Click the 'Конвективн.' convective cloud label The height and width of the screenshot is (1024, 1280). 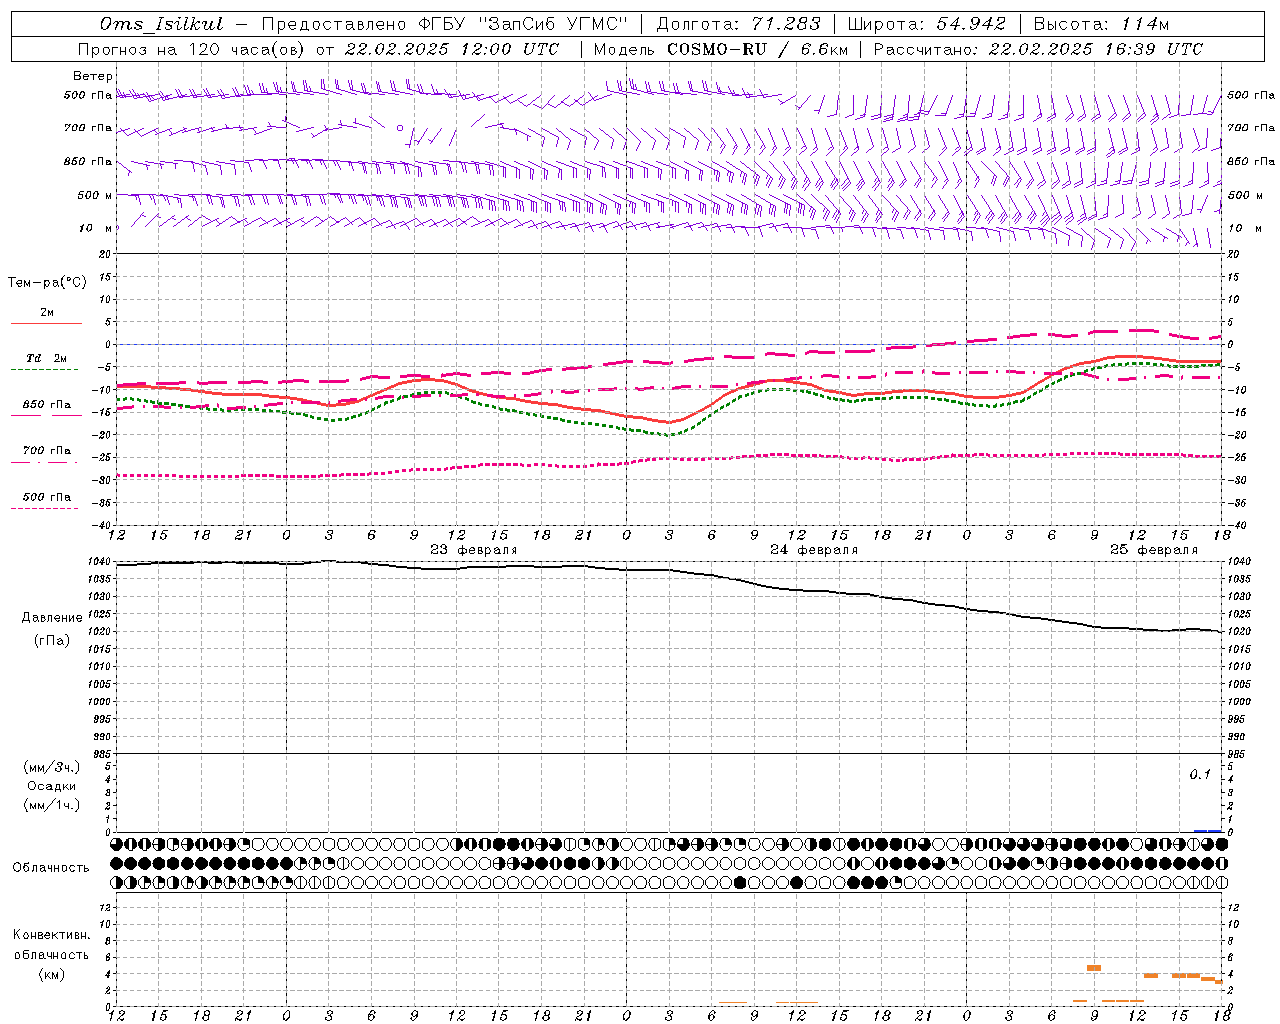52,935
